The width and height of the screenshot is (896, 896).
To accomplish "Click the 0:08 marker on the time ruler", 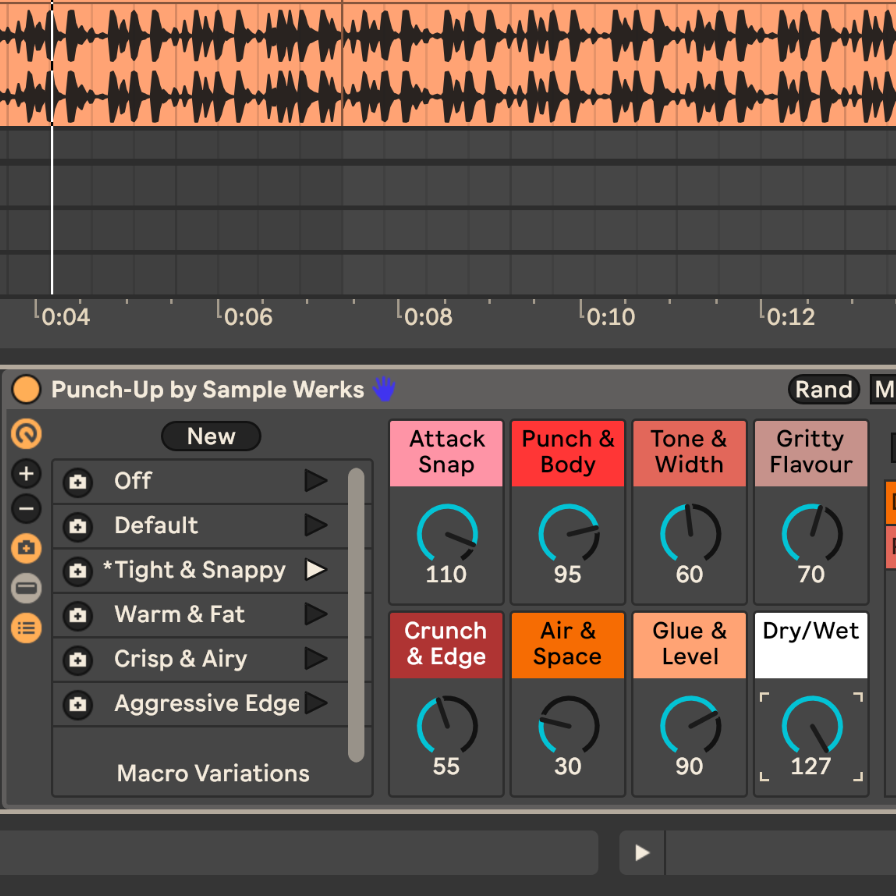I will click(427, 317).
